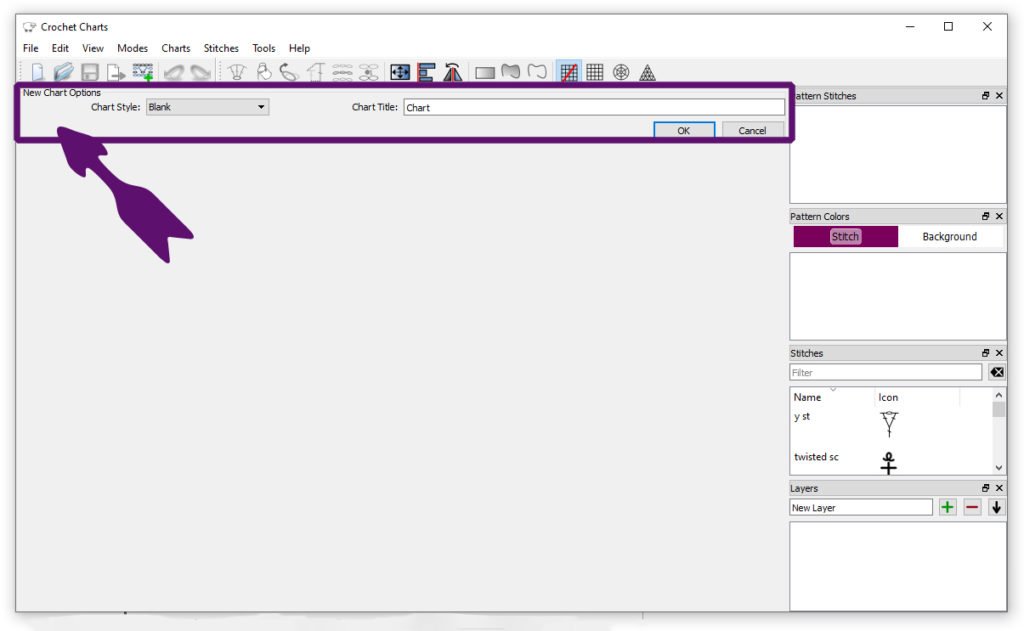Click the Stitches list scroll-down arrow
1024x631 pixels.
tap(999, 468)
